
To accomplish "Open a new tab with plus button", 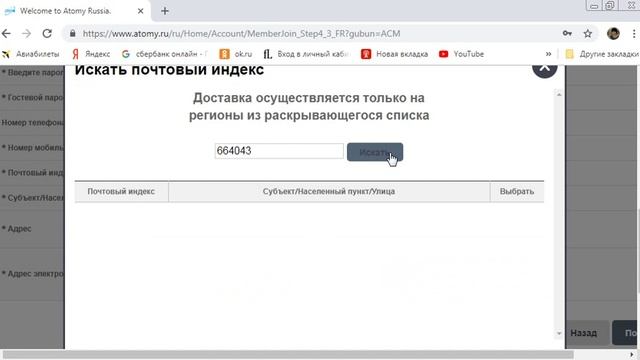I will [x=164, y=11].
